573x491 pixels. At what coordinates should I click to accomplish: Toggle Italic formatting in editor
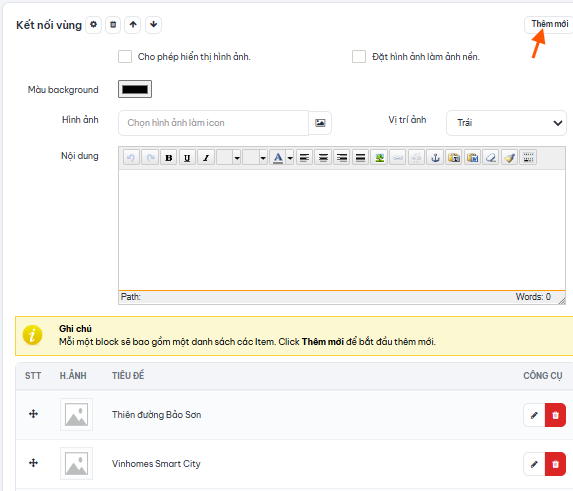pos(206,157)
